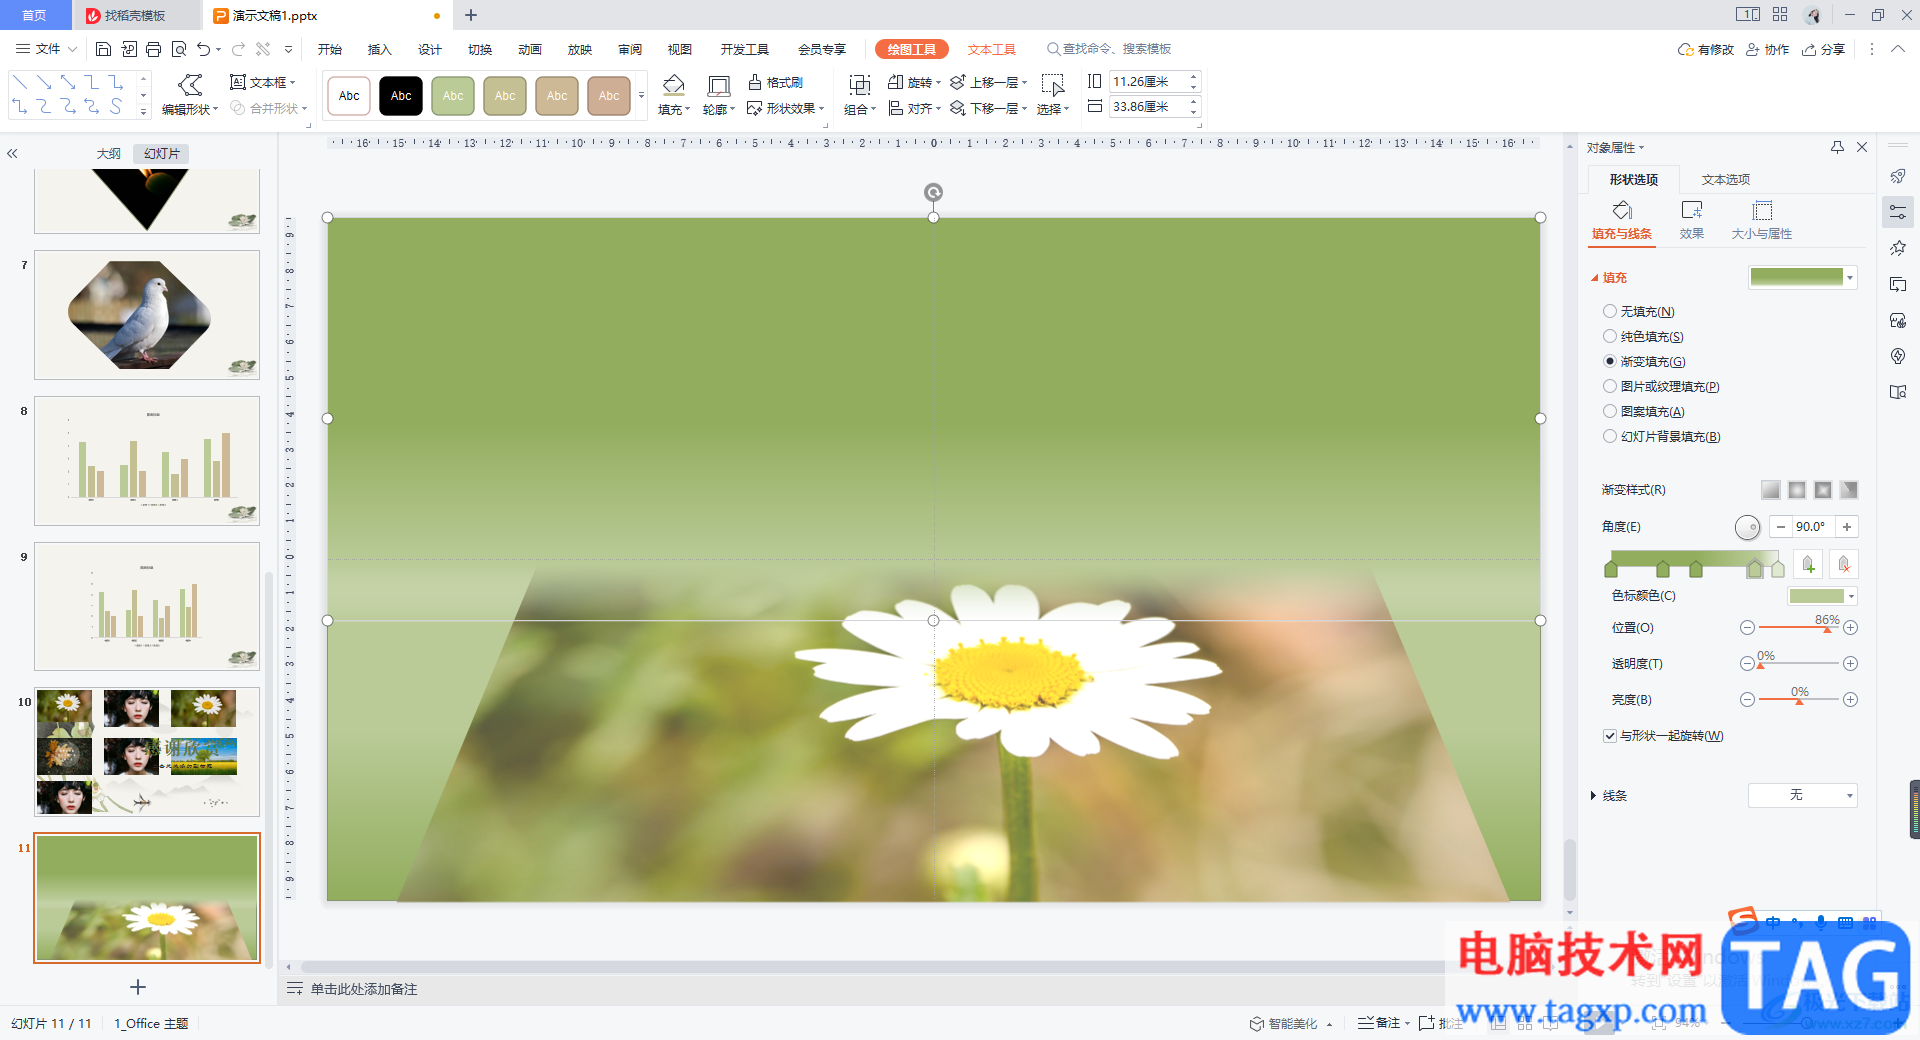Switch to Text Options (文本选项) tab
Viewport: 1920px width, 1040px height.
tap(1726, 179)
